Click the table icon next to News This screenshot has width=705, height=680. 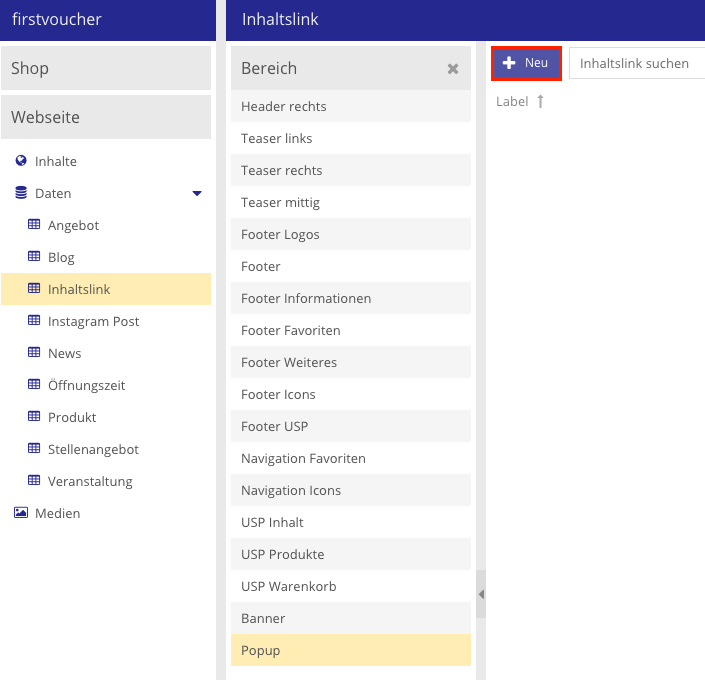coord(34,352)
